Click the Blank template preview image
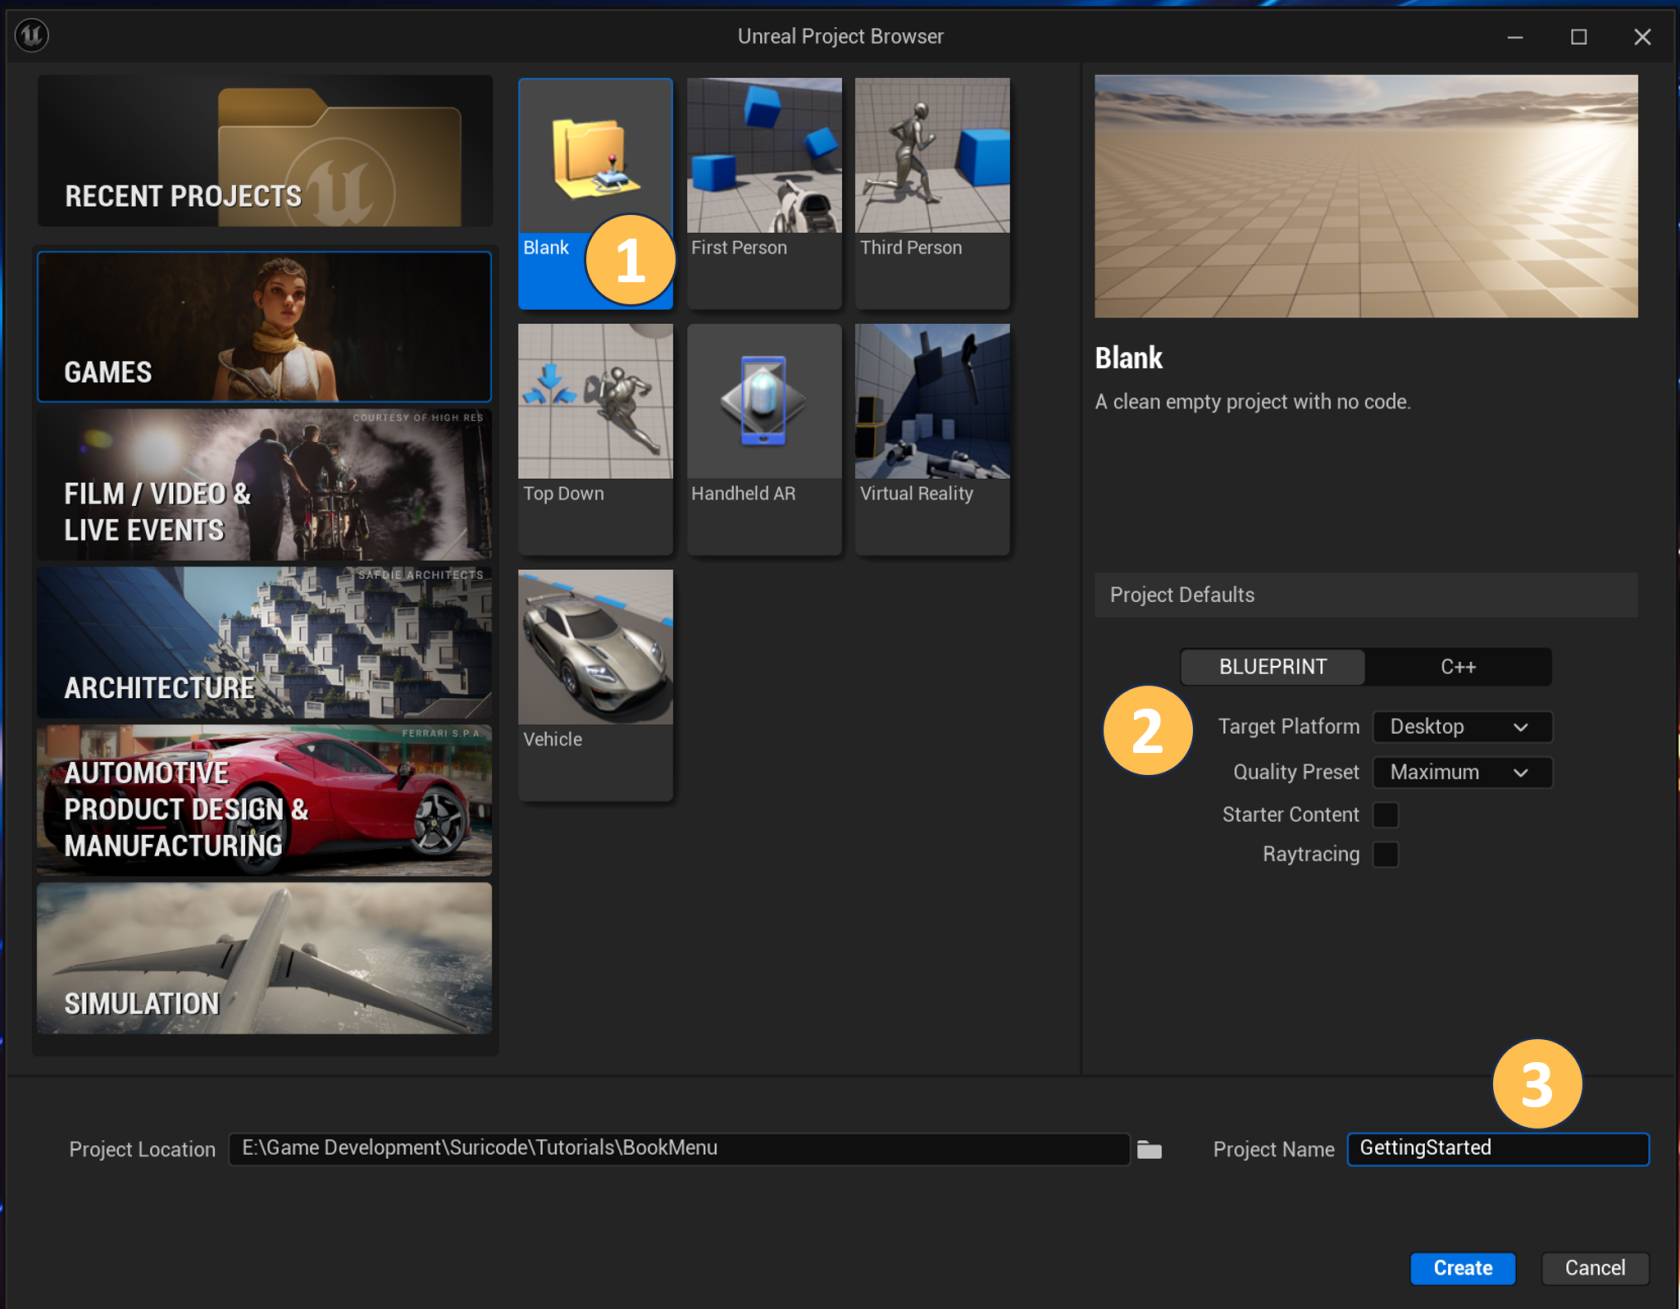Viewport: 1680px width, 1309px height. point(1366,197)
